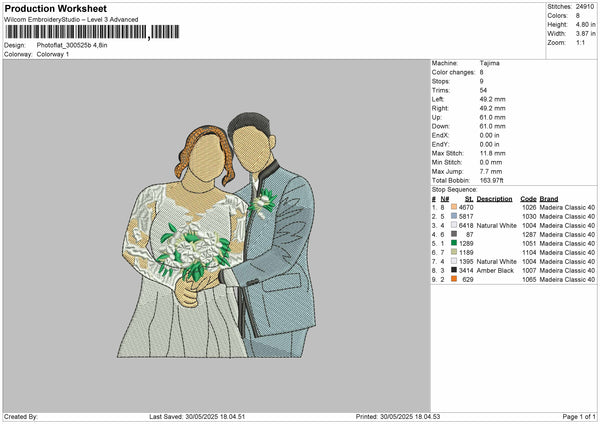Click stitch count '5817' in stop 2
600x424 pixels.
click(x=466, y=216)
